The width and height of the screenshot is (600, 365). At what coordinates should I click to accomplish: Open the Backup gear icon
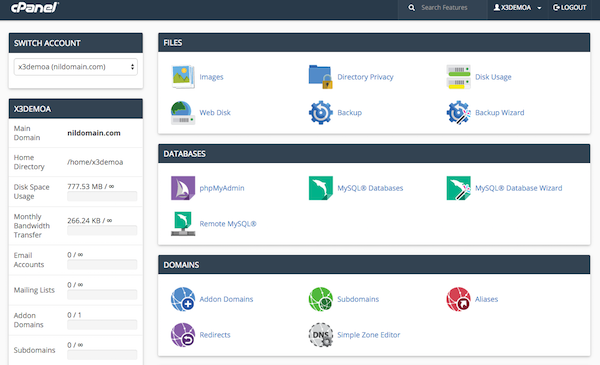click(x=321, y=112)
